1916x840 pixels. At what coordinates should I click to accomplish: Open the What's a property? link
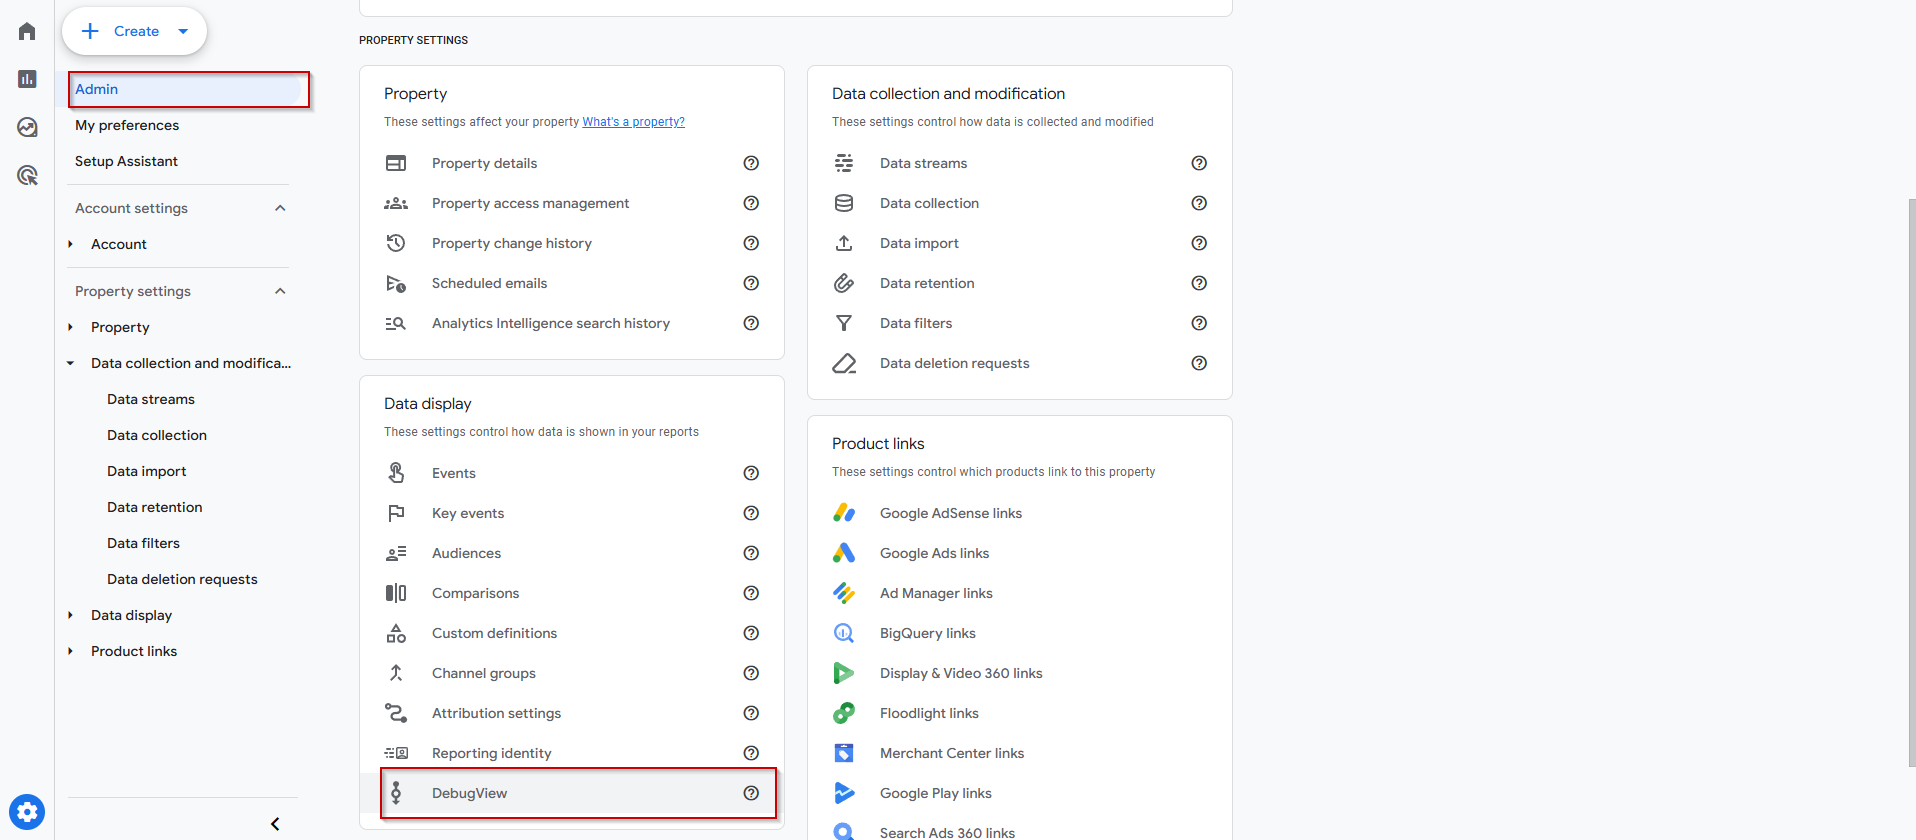[634, 122]
